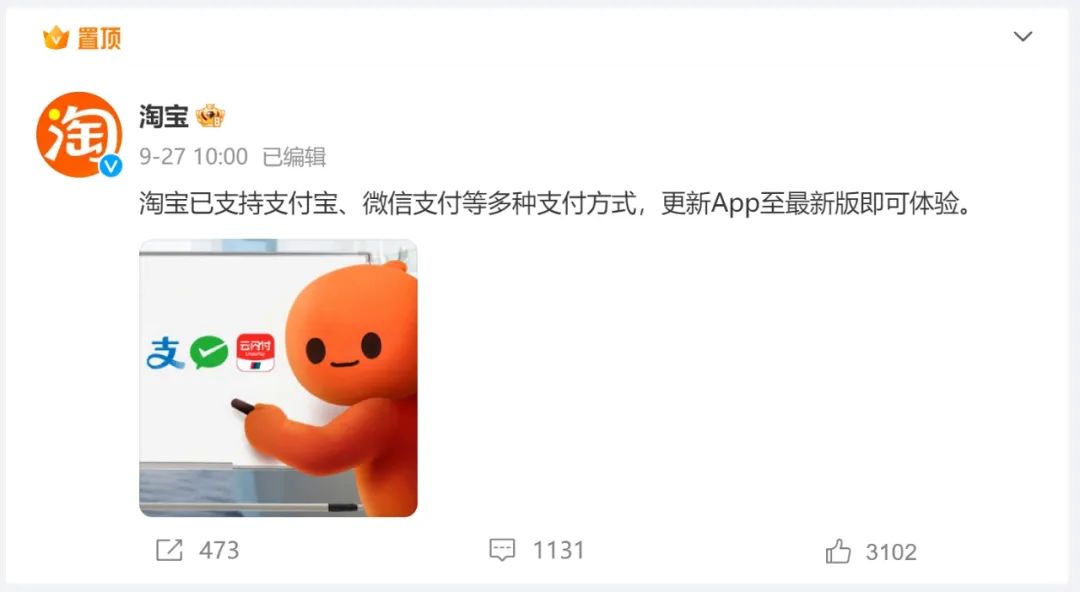1080x592 pixels.
Task: Click the repost count 473
Action: pos(219,550)
